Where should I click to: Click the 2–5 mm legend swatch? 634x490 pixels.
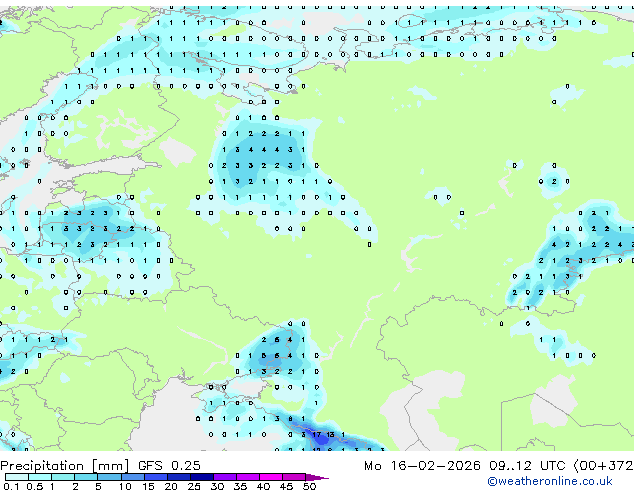(86, 477)
